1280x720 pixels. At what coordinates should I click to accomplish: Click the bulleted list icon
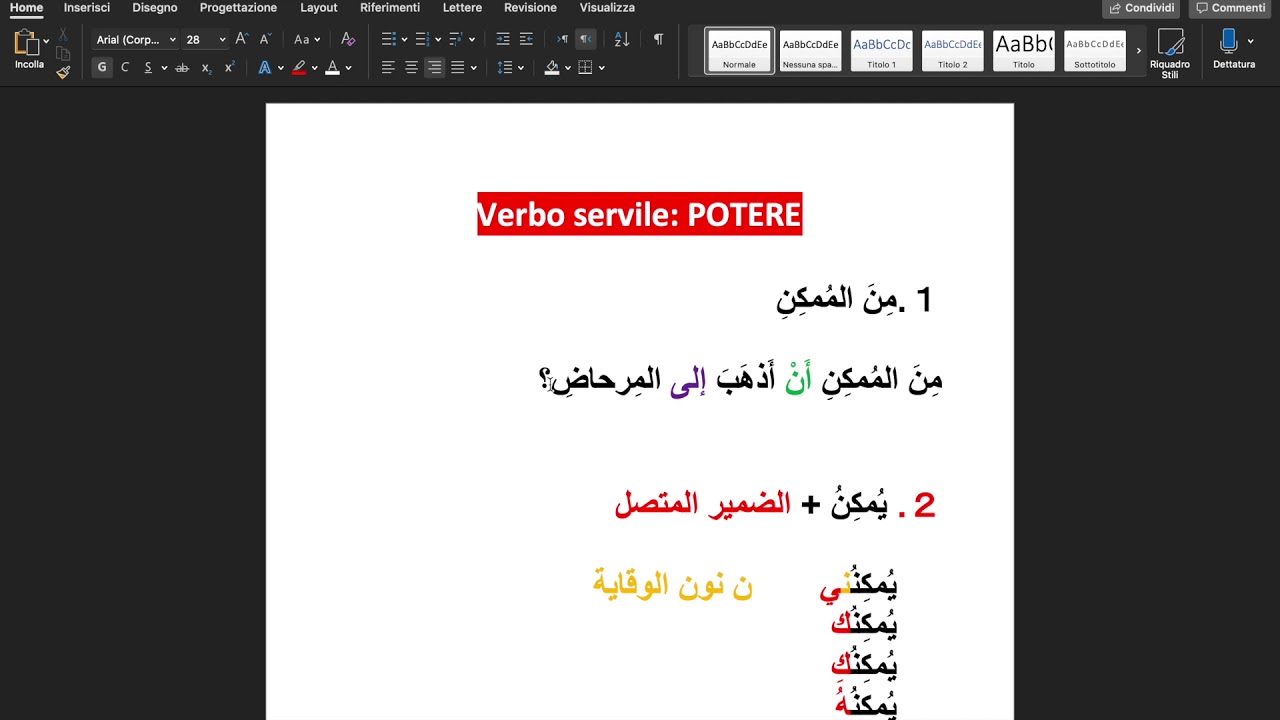389,39
